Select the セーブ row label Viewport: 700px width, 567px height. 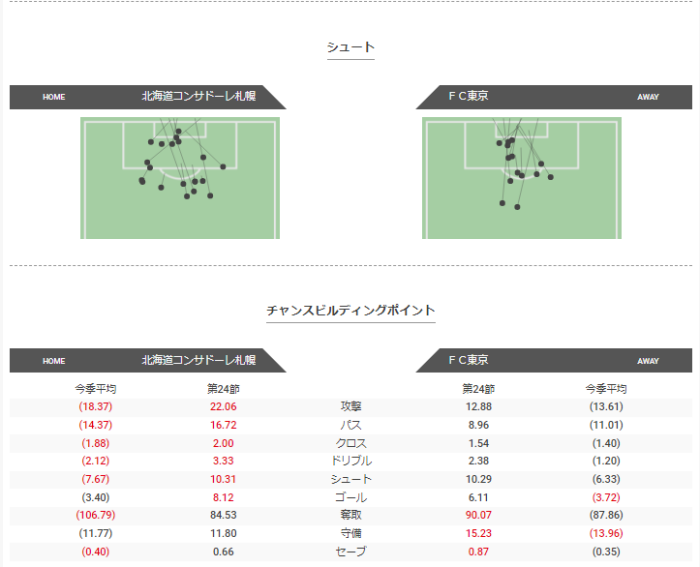coord(350,551)
